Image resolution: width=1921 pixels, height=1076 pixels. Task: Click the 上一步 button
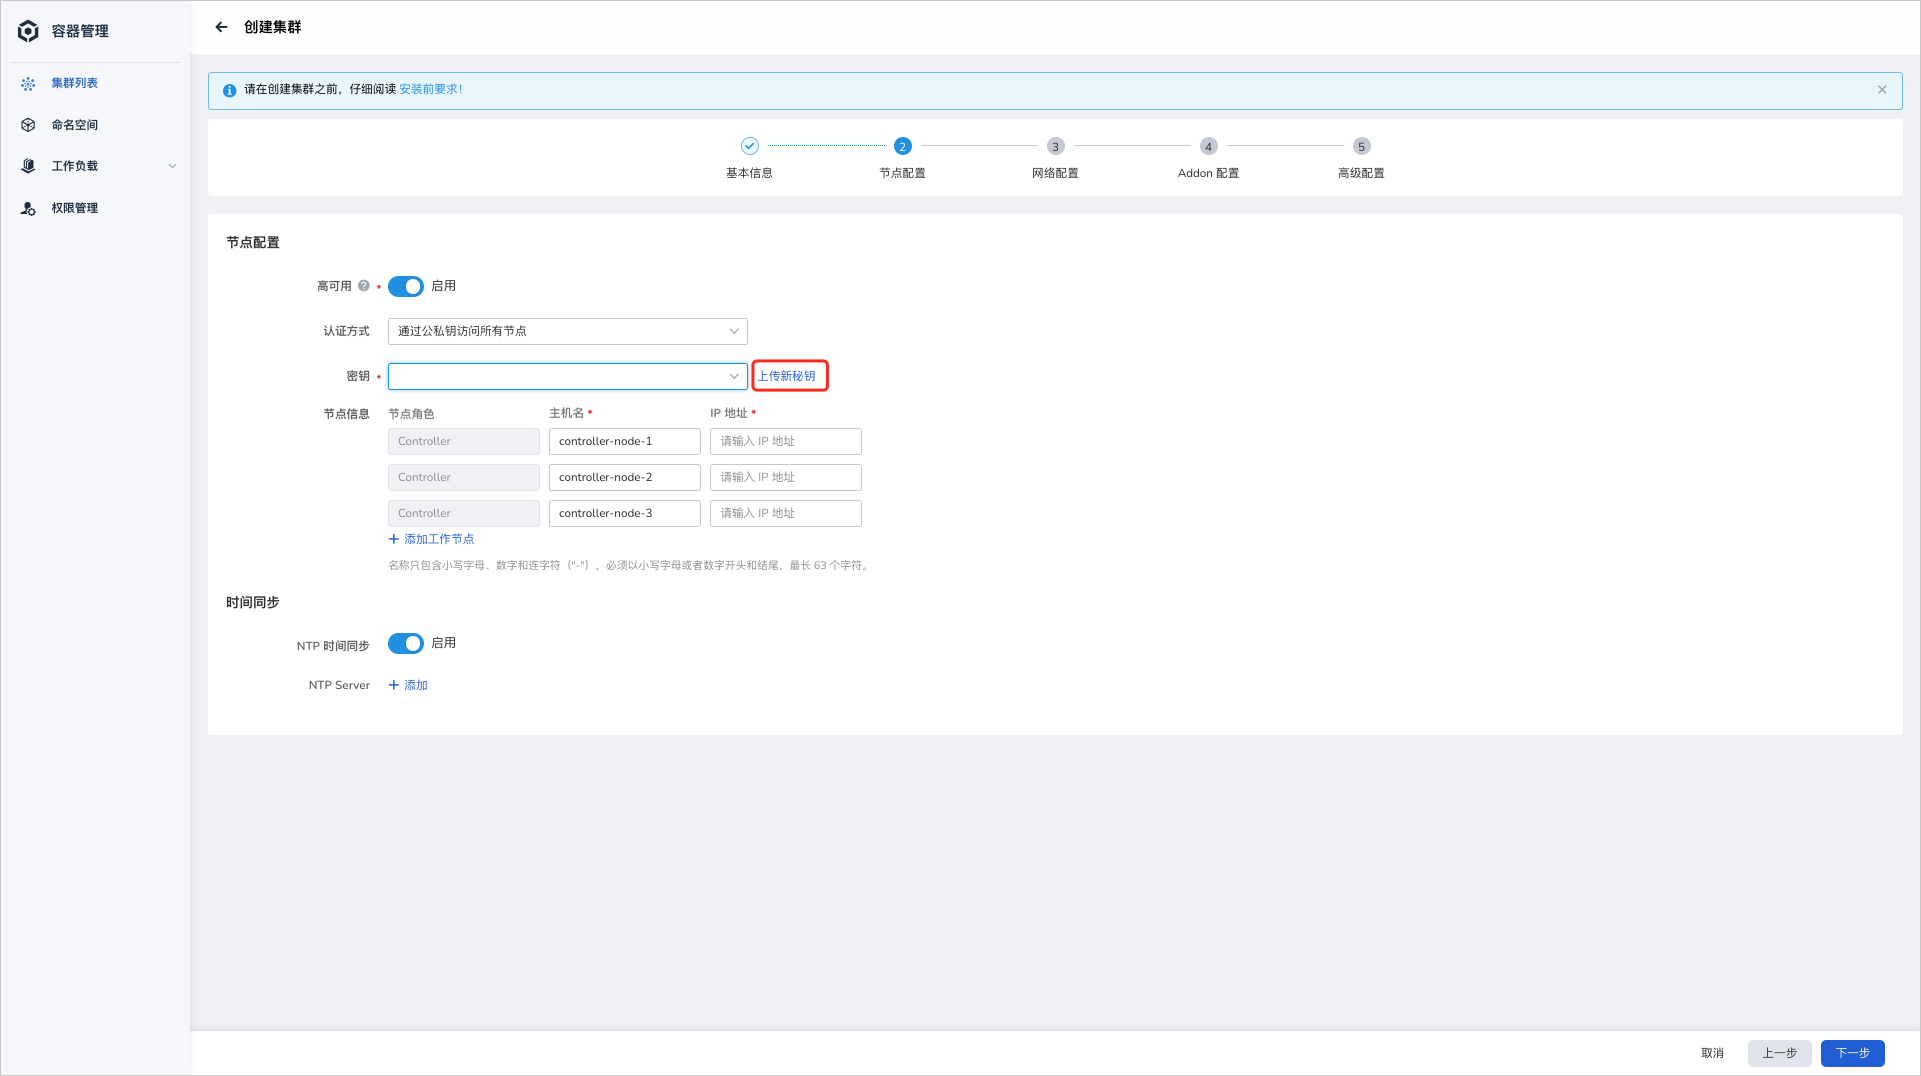tap(1779, 1053)
